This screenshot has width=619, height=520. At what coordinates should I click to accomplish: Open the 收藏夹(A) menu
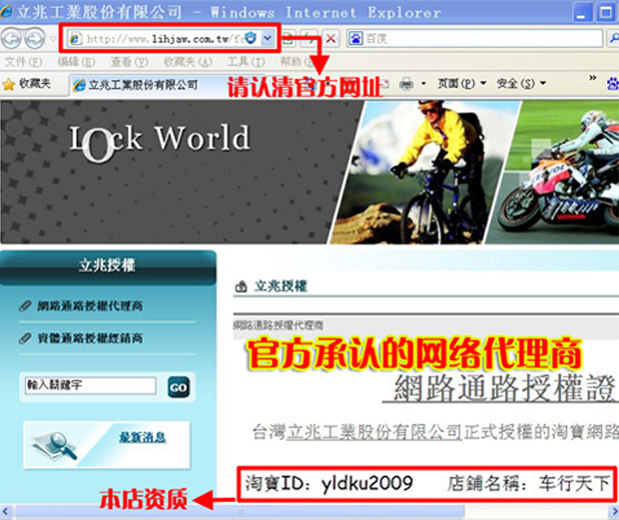click(188, 62)
